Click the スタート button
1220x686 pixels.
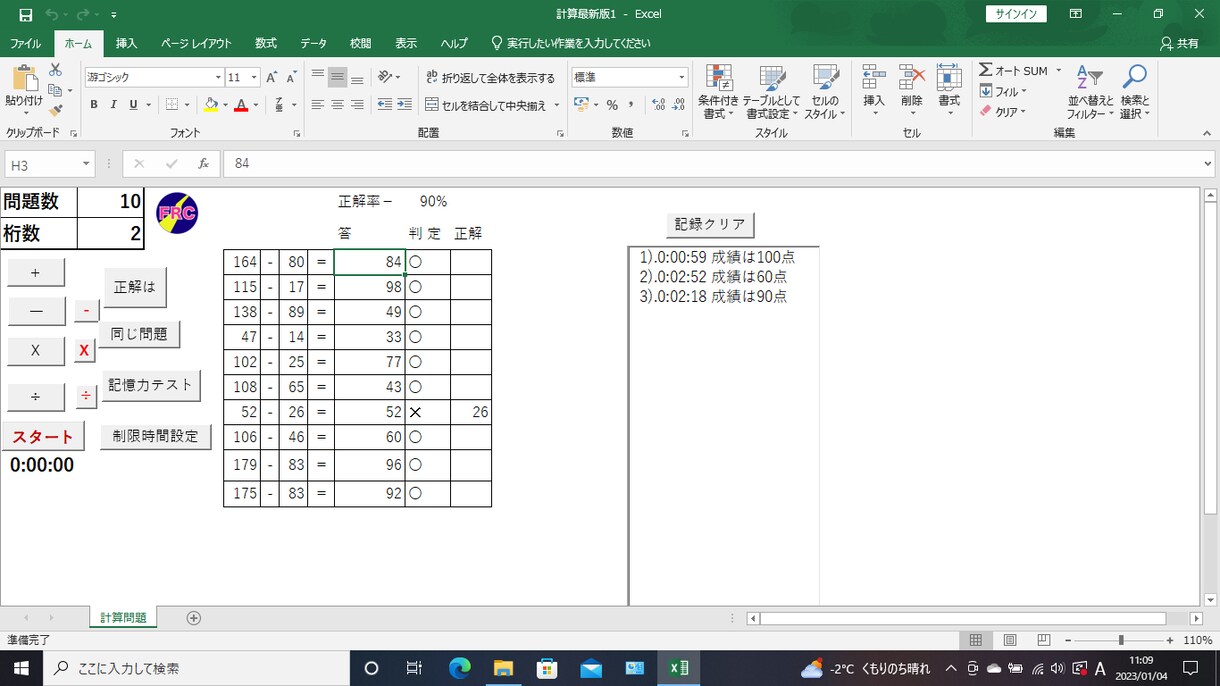tap(43, 437)
